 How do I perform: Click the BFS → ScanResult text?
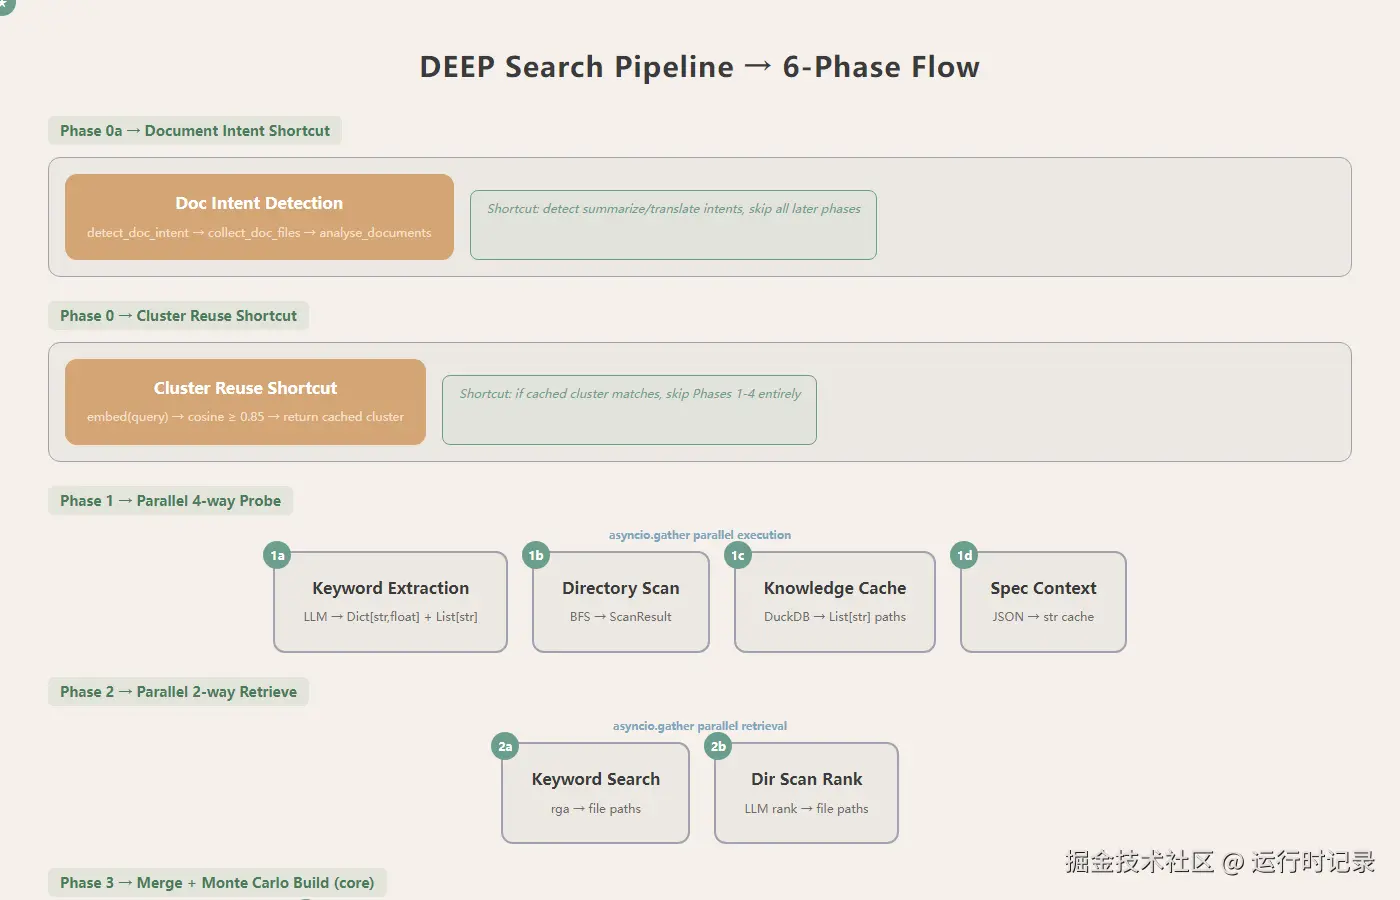tap(621, 617)
